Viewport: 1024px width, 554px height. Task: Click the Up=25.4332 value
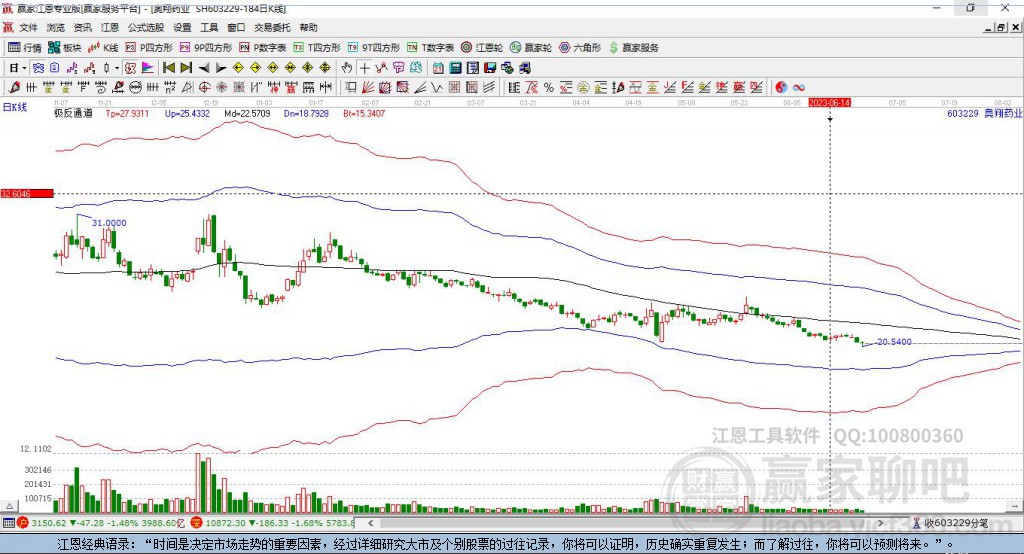[x=187, y=113]
